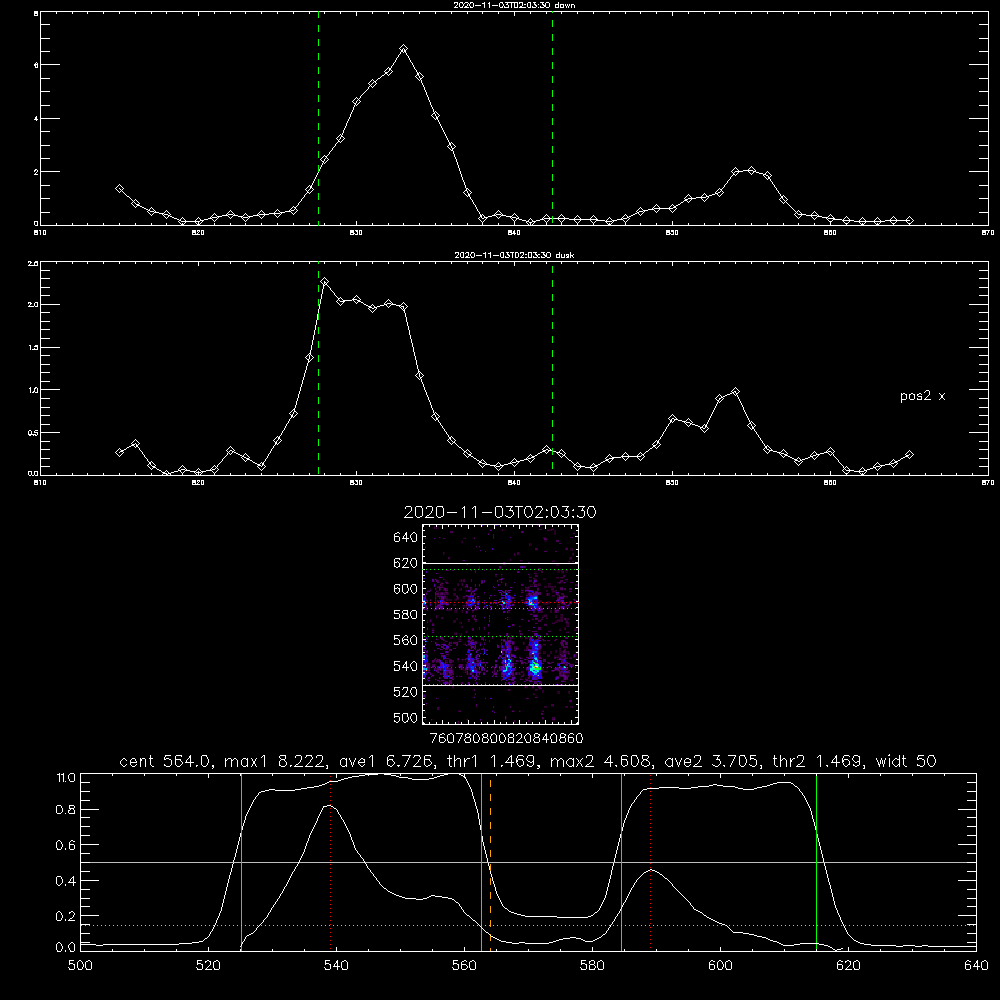Click the 'thr2 1.469' value in stats line
1000x1000 pixels.
tap(818, 761)
